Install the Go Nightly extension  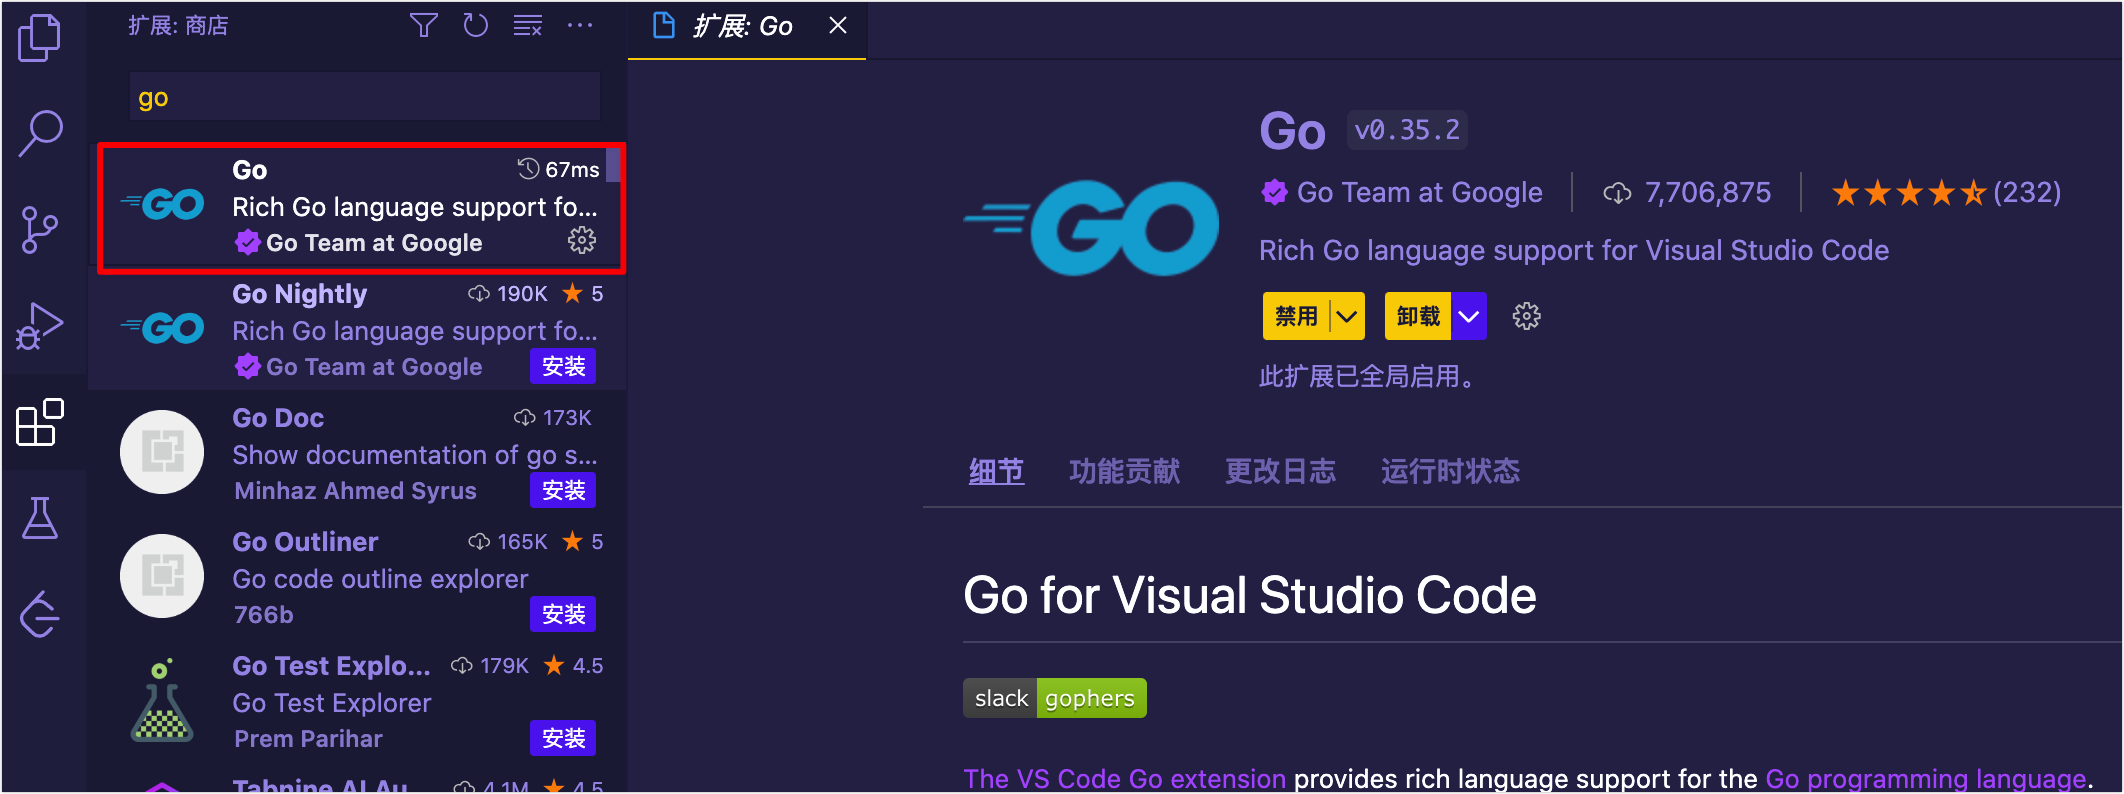point(563,367)
